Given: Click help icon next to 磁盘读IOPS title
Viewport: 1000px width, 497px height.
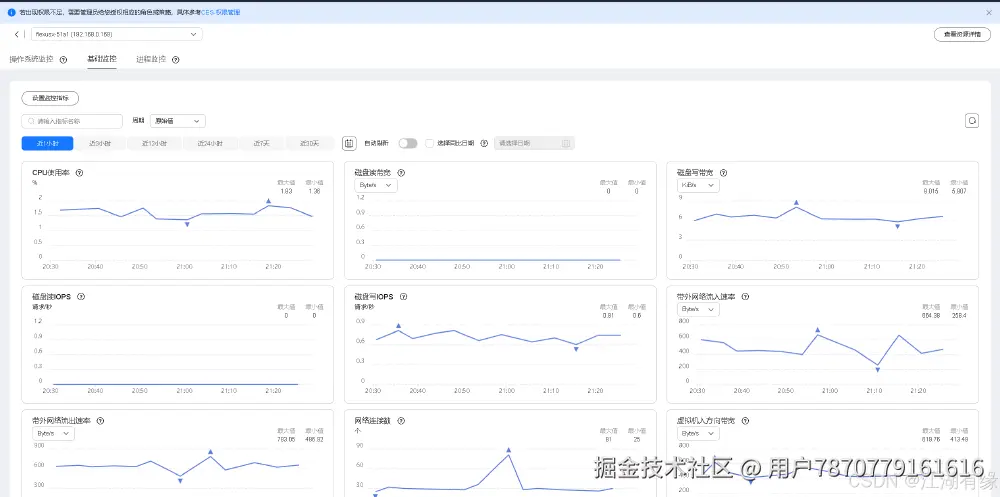Looking at the screenshot, I should pyautogui.click(x=81, y=297).
